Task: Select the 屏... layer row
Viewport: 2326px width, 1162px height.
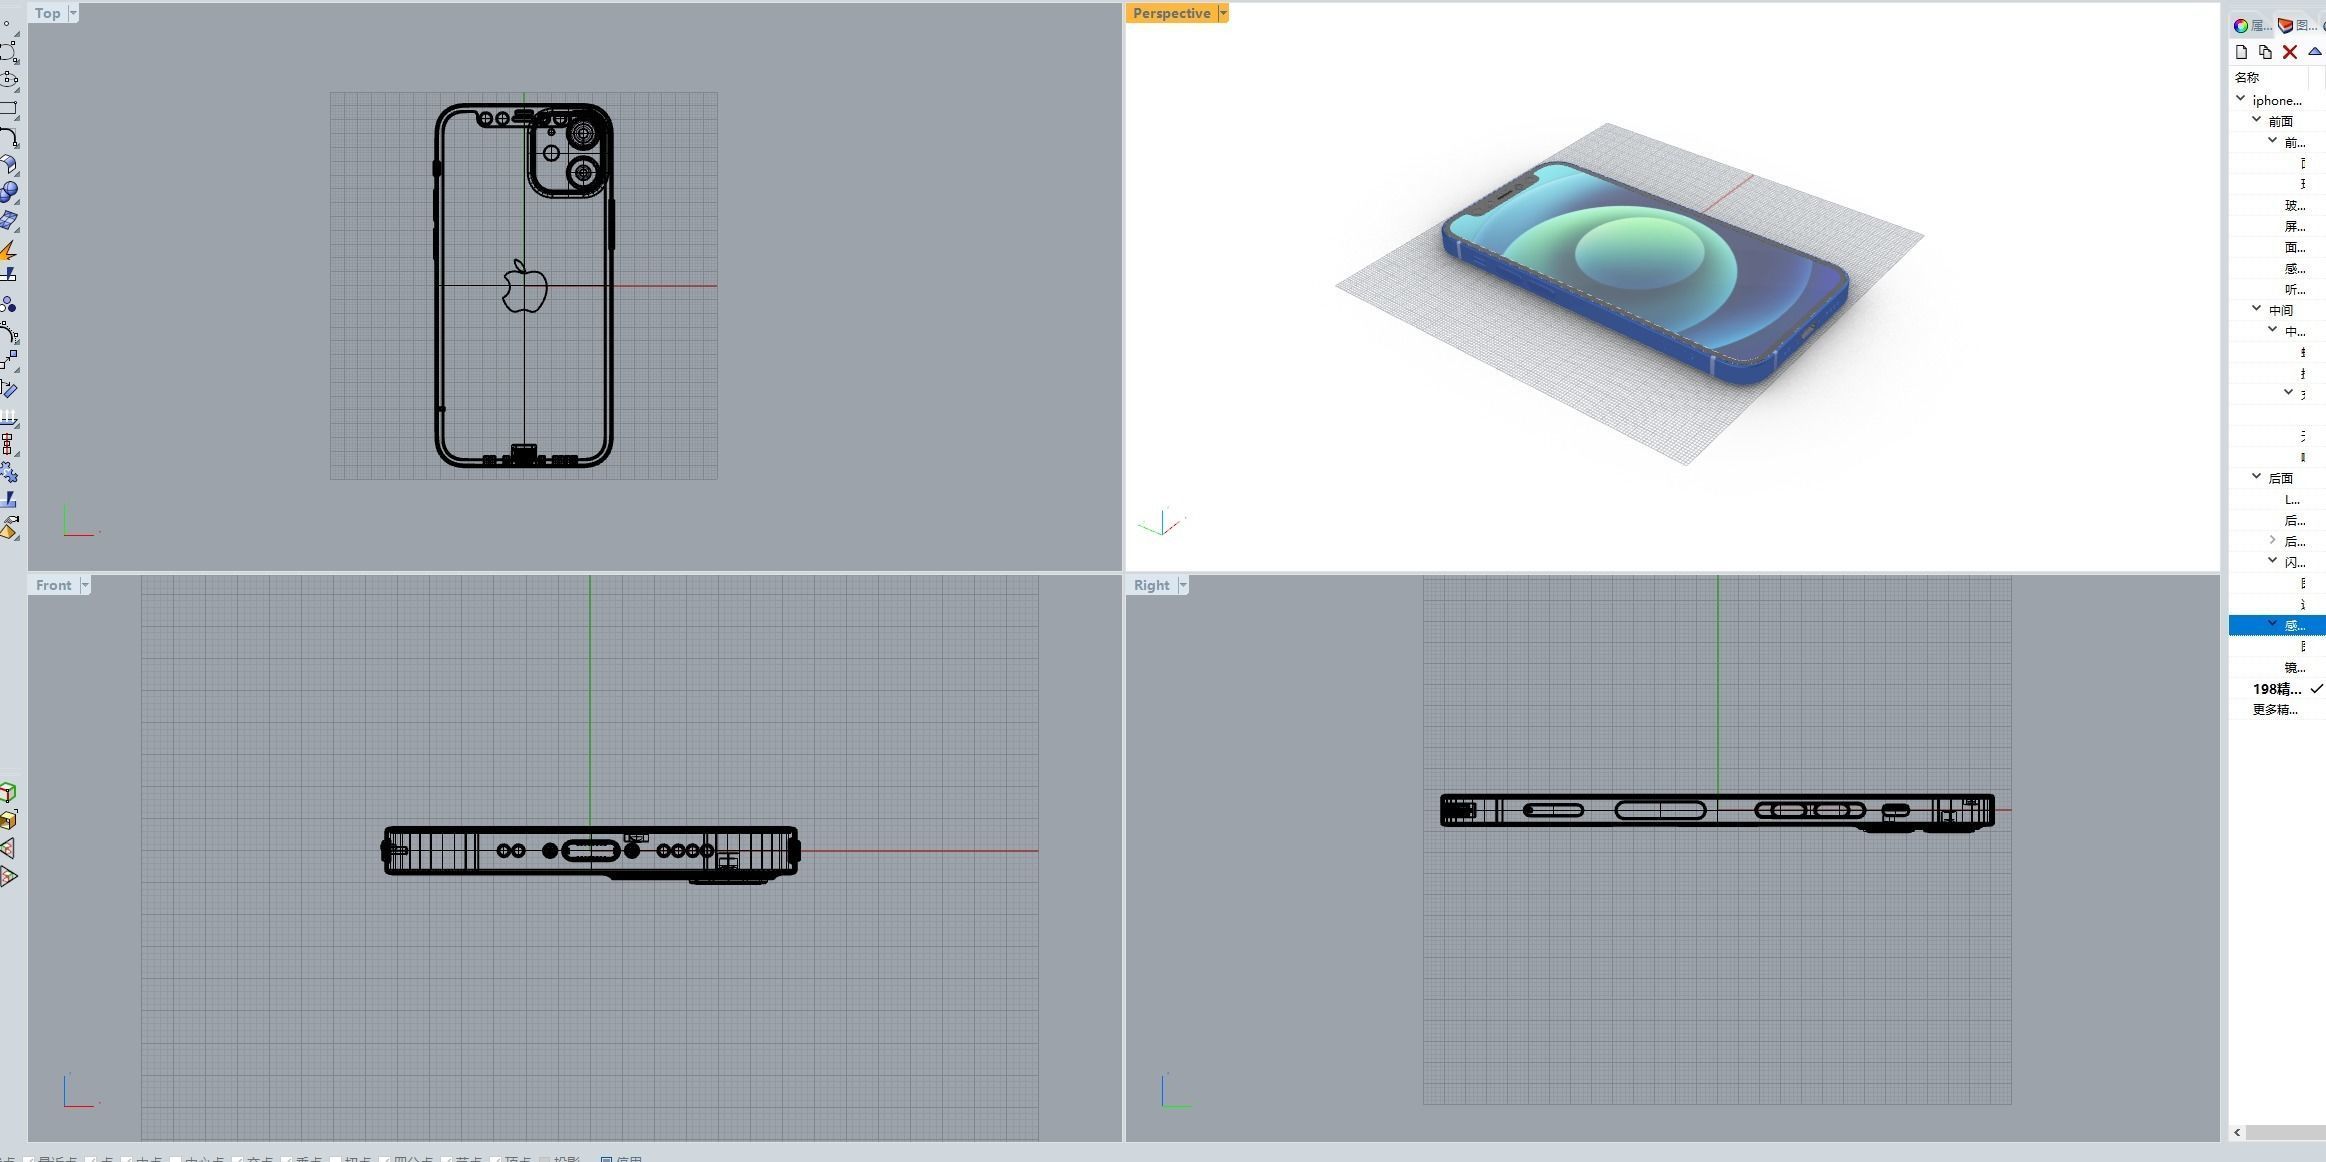Action: 2278,226
